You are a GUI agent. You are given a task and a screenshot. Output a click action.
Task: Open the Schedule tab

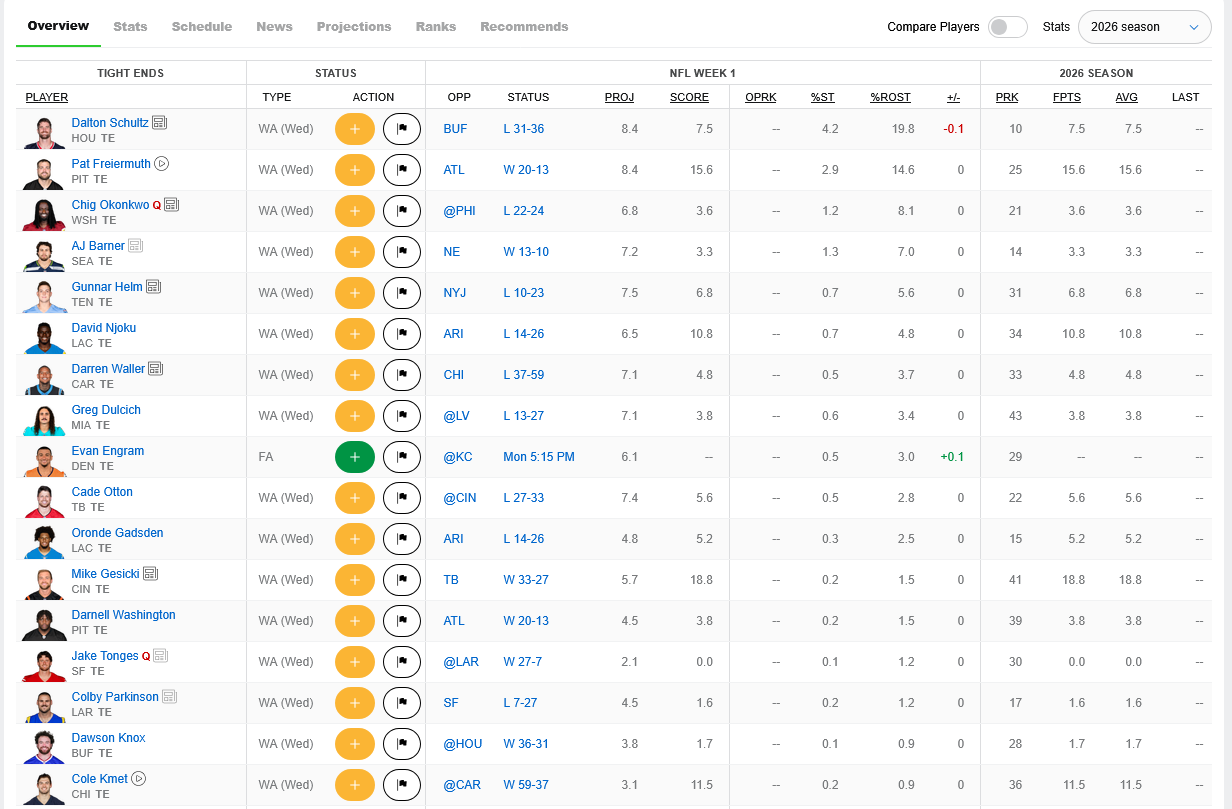click(202, 27)
